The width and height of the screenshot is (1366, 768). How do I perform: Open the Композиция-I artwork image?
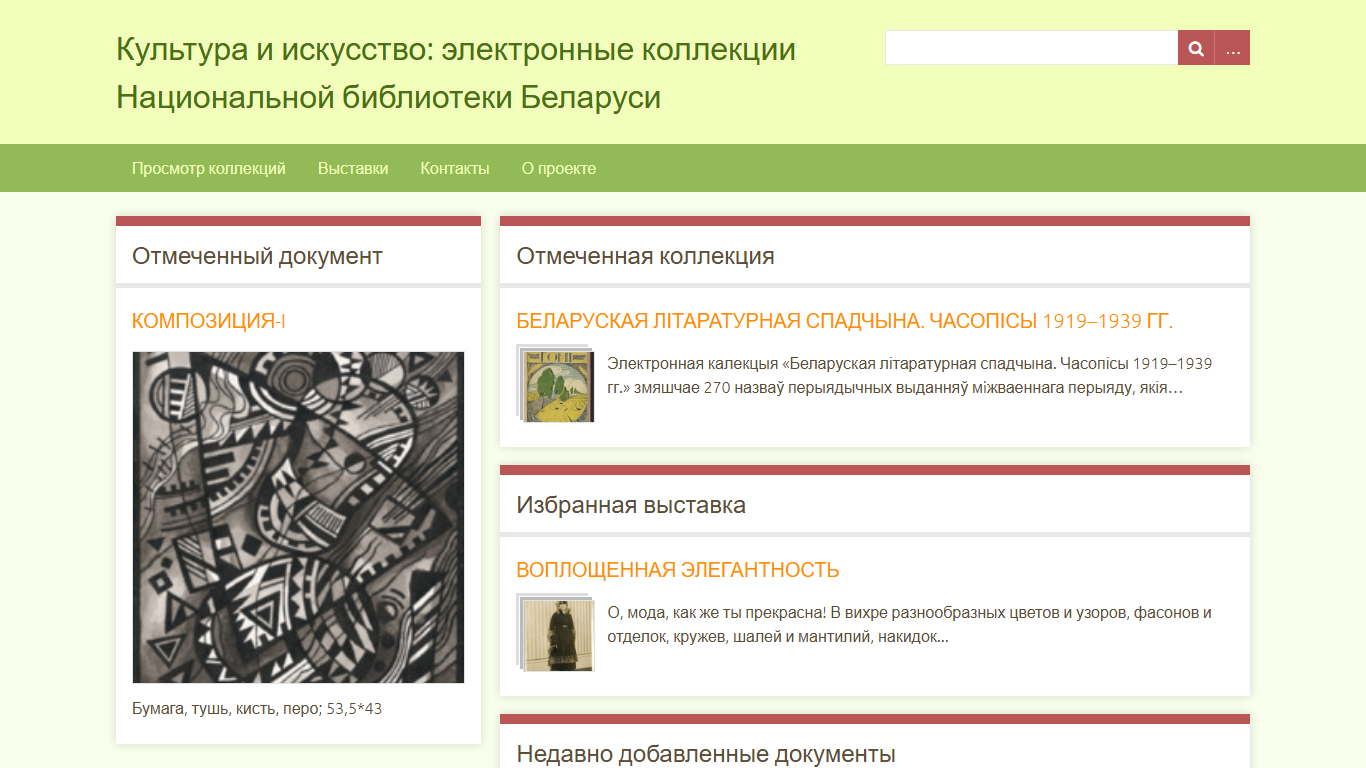coord(298,517)
